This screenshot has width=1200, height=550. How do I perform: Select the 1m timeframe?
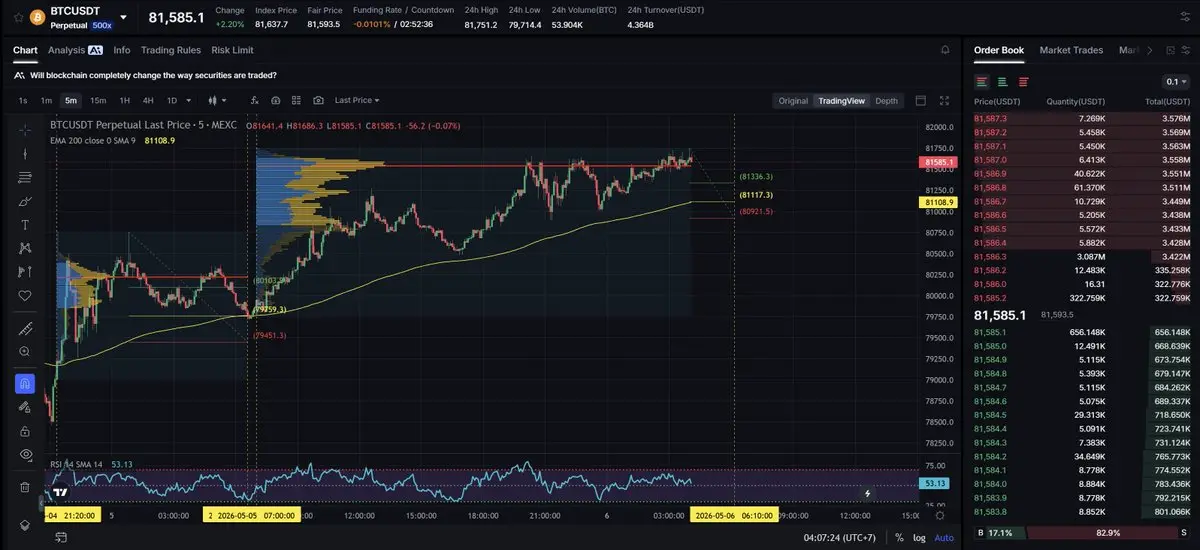coord(46,100)
